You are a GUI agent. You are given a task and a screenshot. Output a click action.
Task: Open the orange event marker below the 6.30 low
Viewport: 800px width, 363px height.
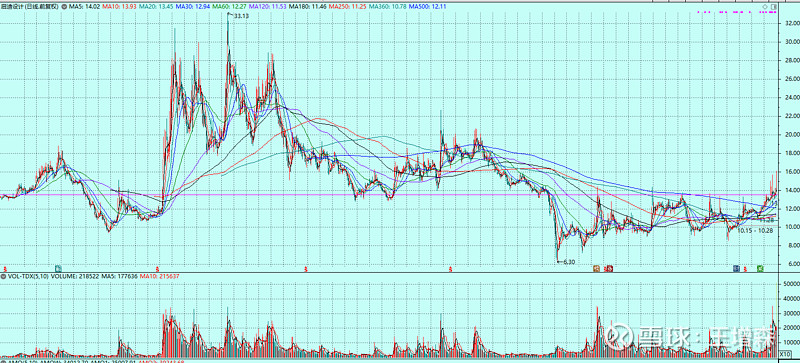tap(595, 268)
